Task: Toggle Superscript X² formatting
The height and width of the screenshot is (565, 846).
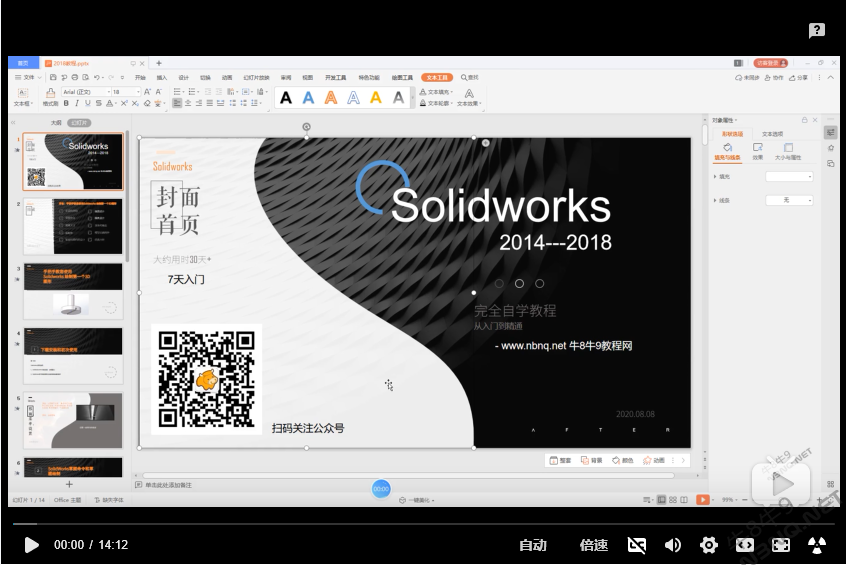Action: click(124, 103)
